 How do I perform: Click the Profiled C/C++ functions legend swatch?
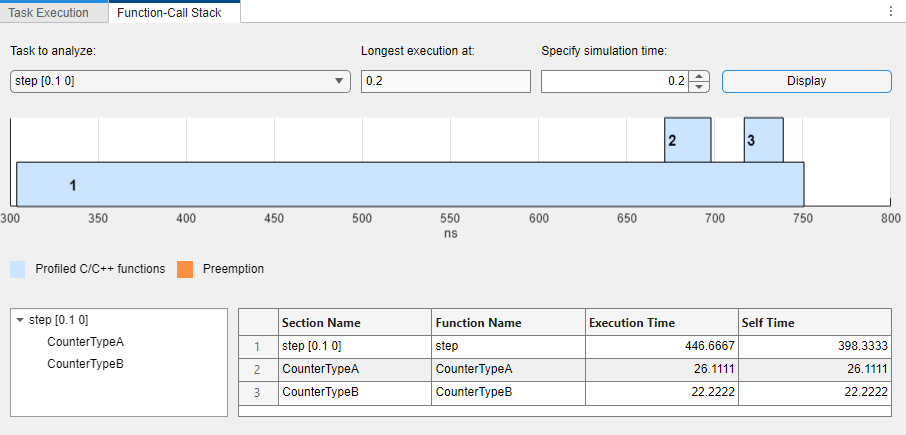(18, 269)
